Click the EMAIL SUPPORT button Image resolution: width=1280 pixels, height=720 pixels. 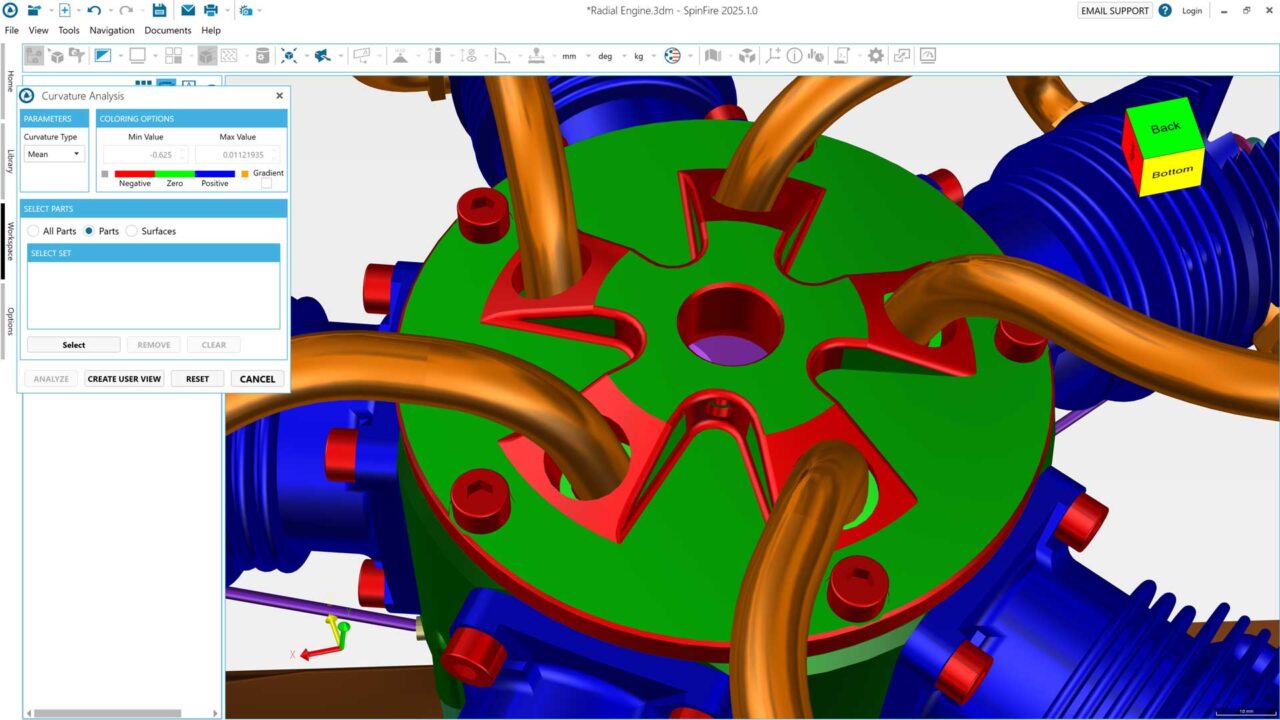point(1113,10)
